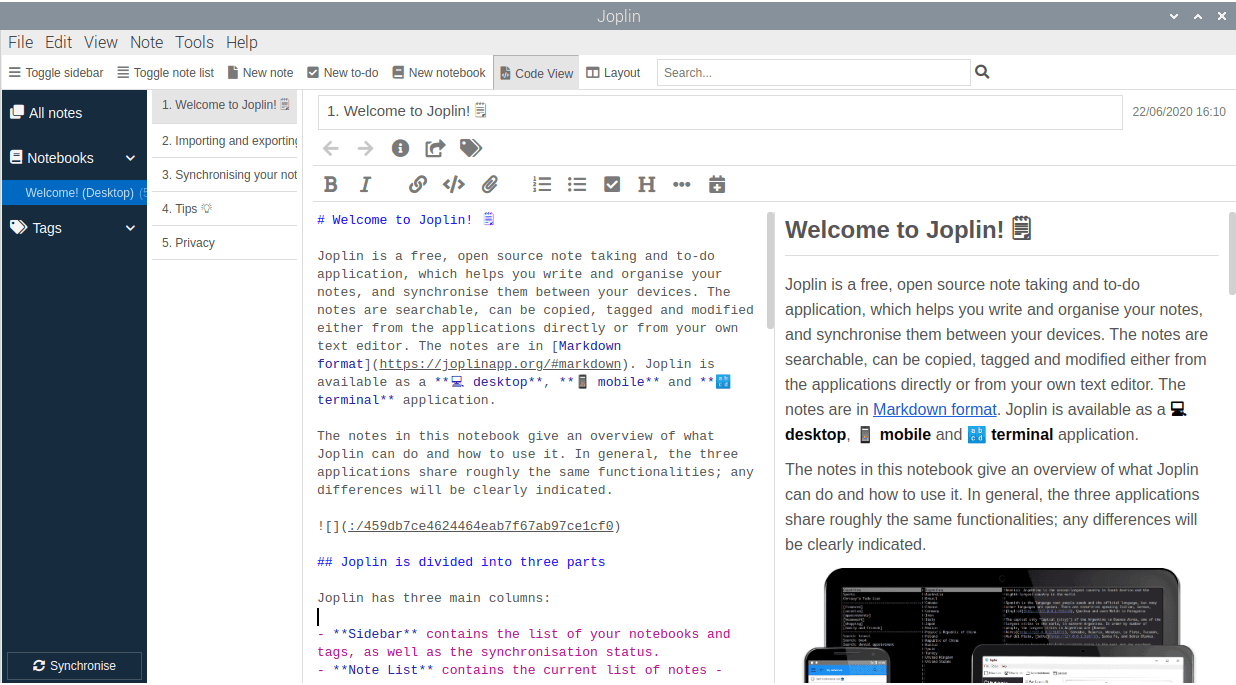Viewport: 1236px width, 685px height.
Task: Click 'Welcome to Joplin!' preview heading
Action: tap(908, 229)
